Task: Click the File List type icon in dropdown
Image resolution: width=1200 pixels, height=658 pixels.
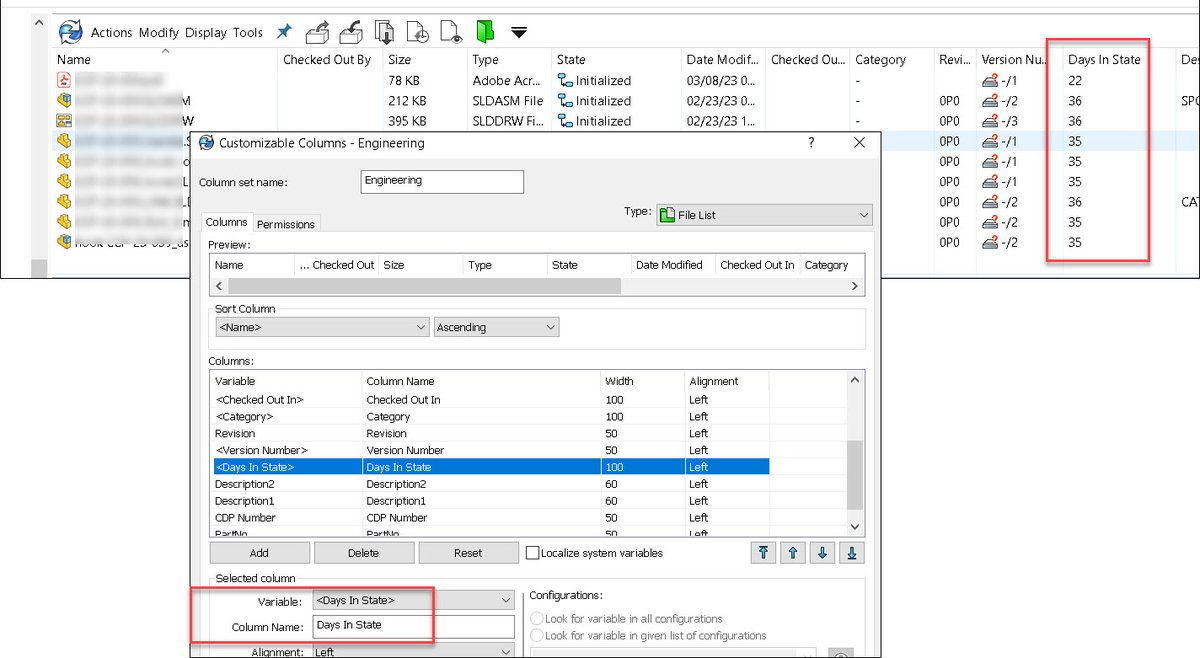Action: click(x=667, y=214)
